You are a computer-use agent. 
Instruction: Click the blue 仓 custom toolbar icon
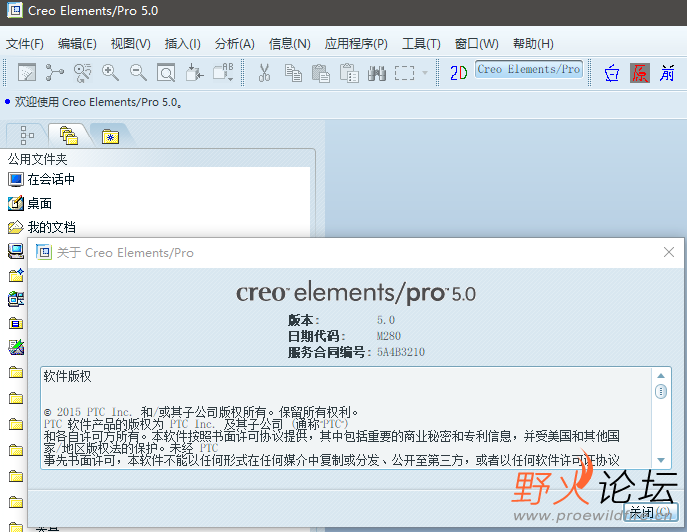[x=612, y=73]
